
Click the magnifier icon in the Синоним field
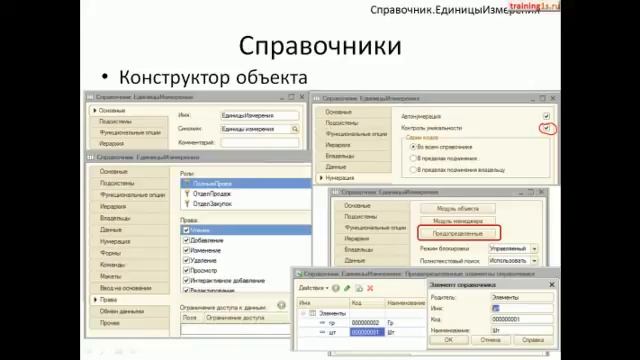coord(295,129)
